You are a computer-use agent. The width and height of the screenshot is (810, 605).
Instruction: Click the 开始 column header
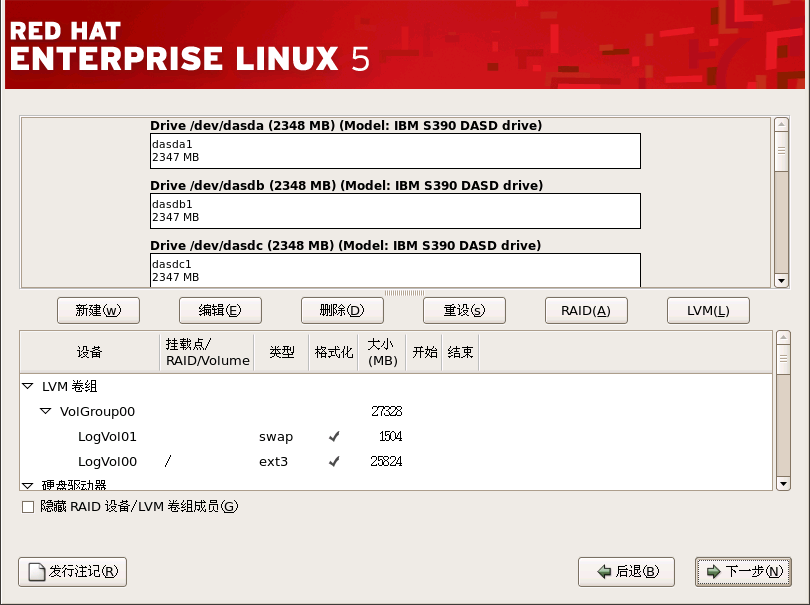tap(424, 352)
